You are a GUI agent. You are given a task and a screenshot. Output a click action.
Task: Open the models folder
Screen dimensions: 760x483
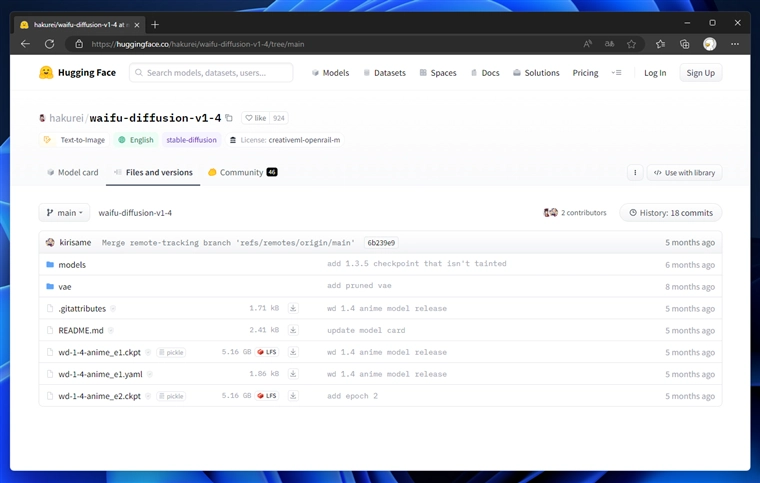tap(72, 265)
